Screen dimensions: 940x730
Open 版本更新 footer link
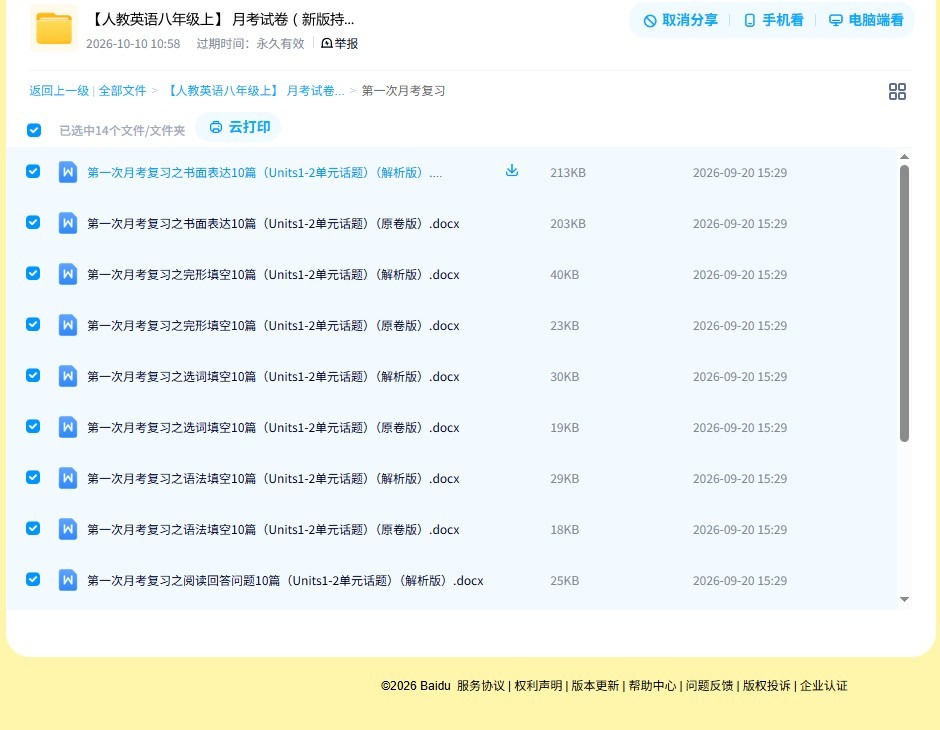click(595, 686)
